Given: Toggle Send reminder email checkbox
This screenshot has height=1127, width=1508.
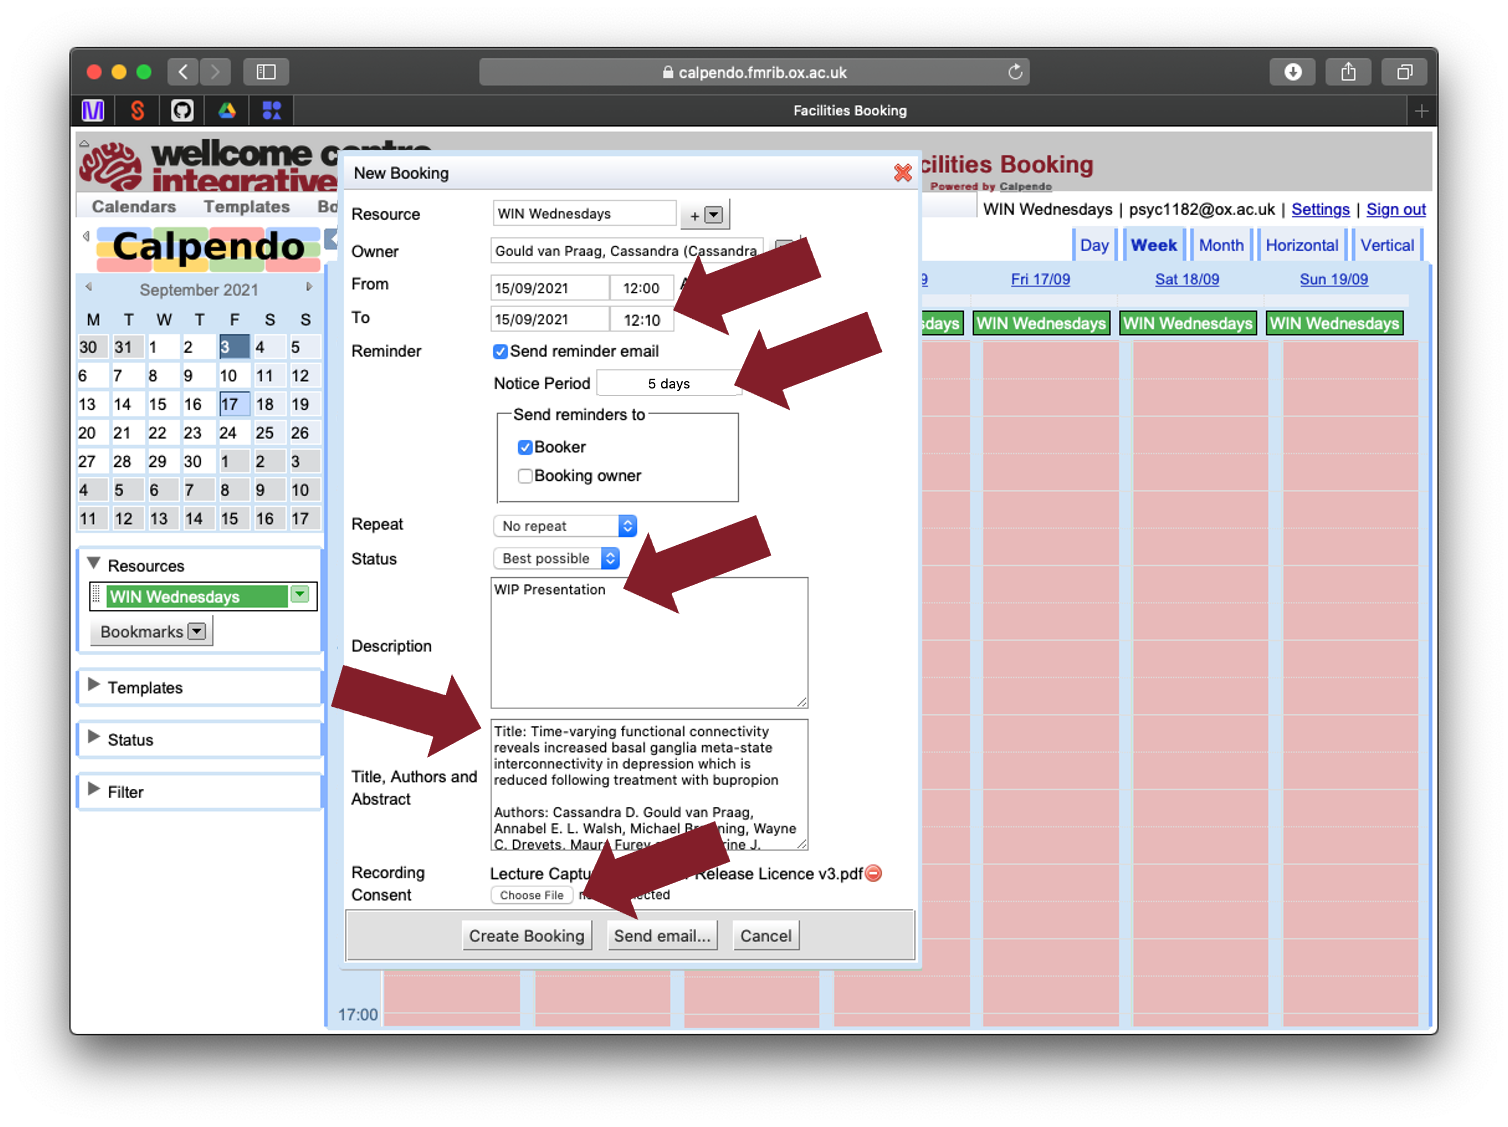Looking at the screenshot, I should tap(500, 352).
